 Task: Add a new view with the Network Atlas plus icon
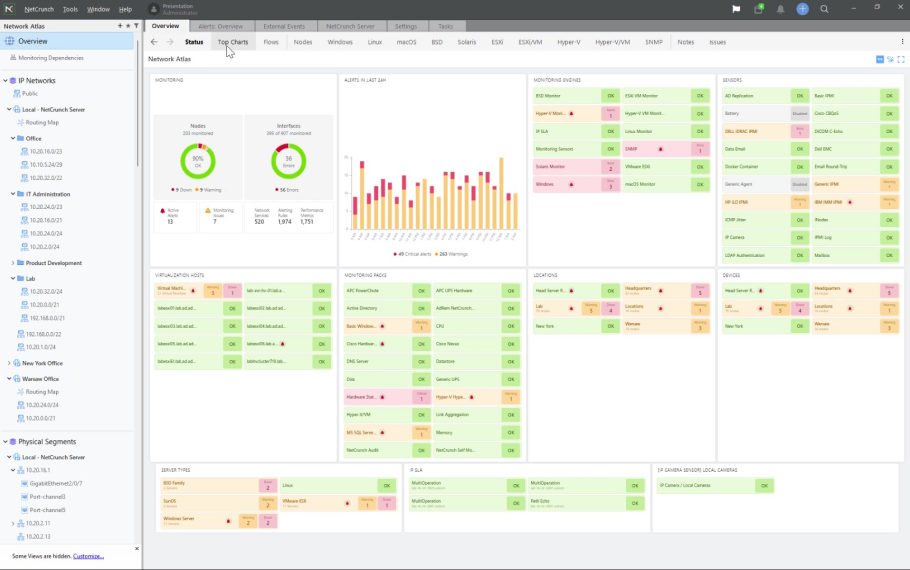click(120, 26)
